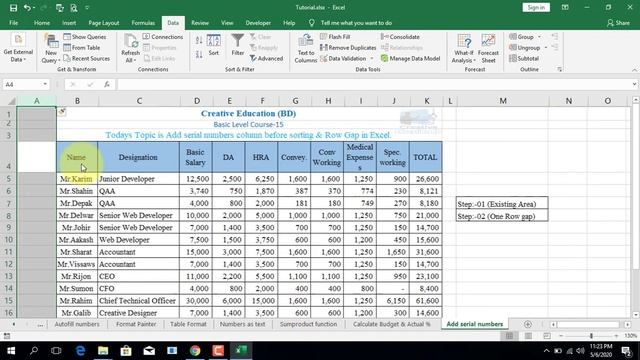Open What-If Analysis menu
This screenshot has height=360, width=640.
tap(464, 49)
